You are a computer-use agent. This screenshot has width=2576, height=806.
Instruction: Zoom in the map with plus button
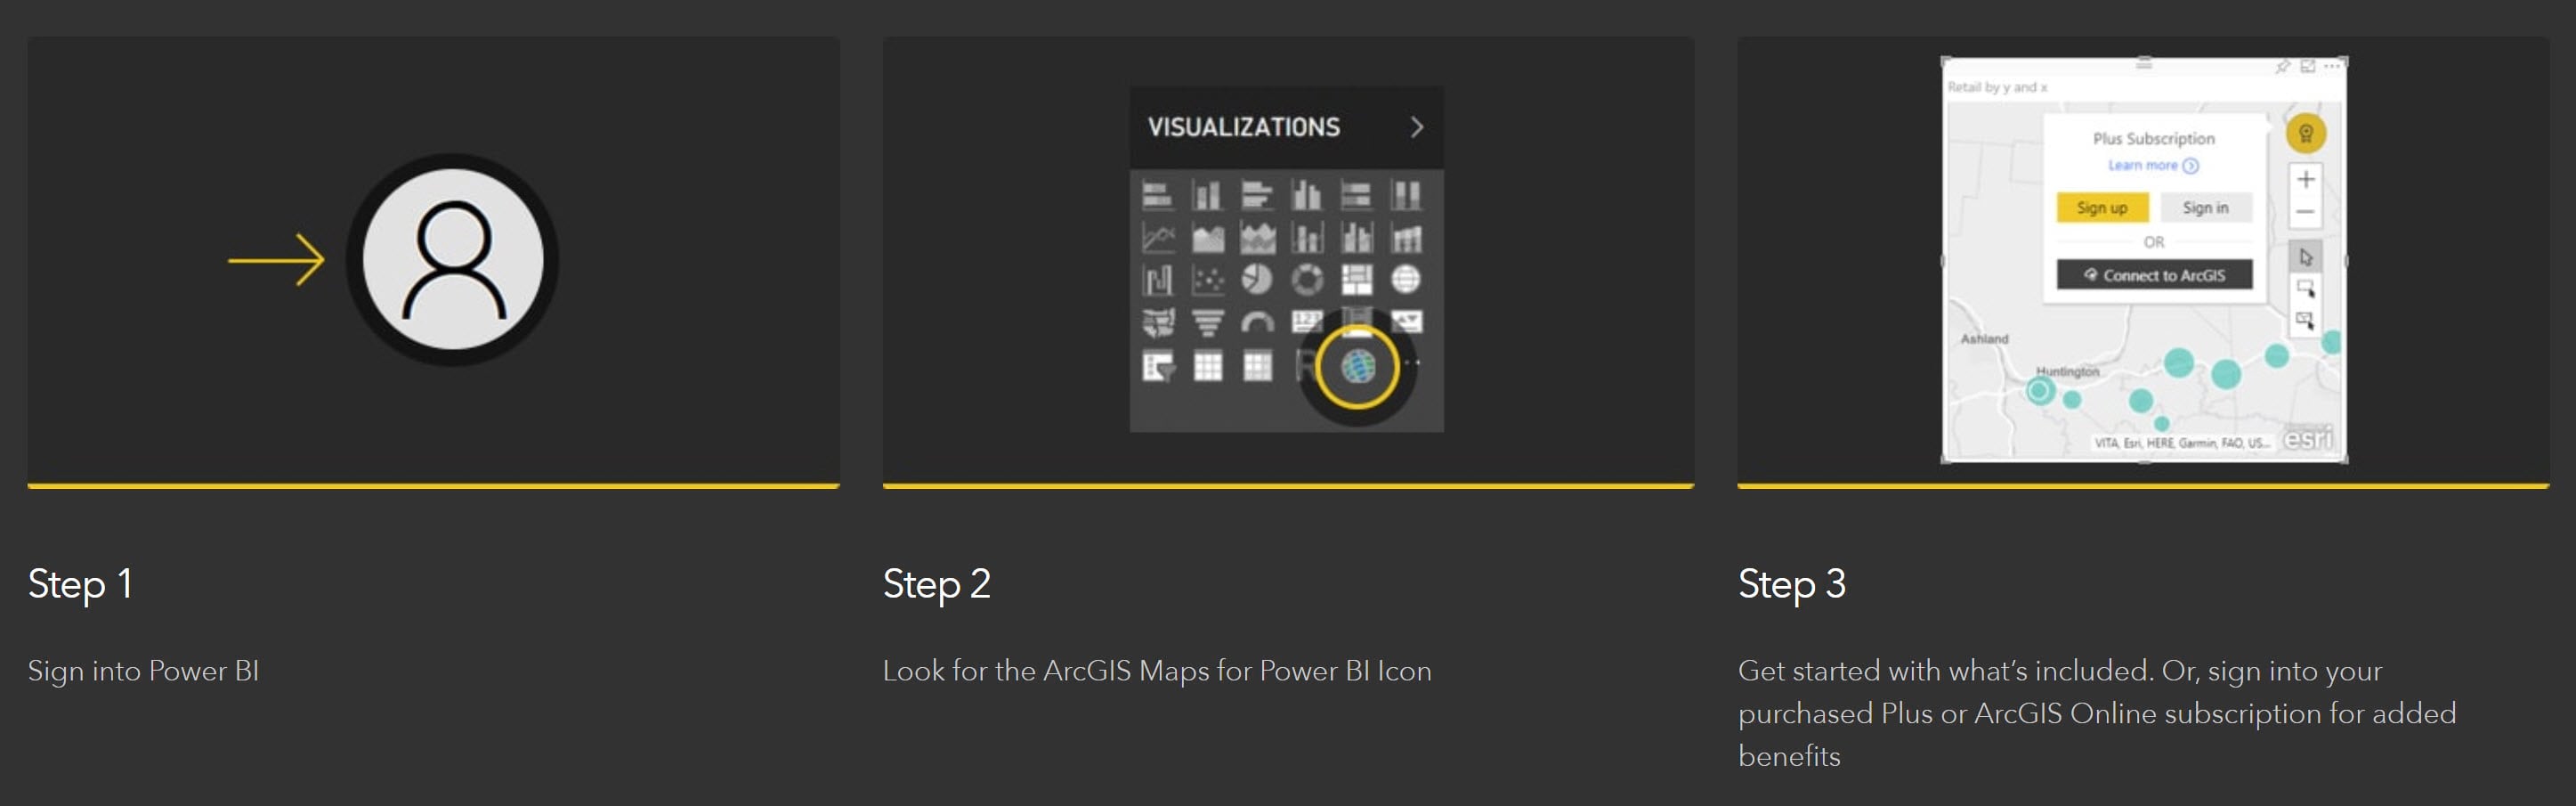point(2305,180)
